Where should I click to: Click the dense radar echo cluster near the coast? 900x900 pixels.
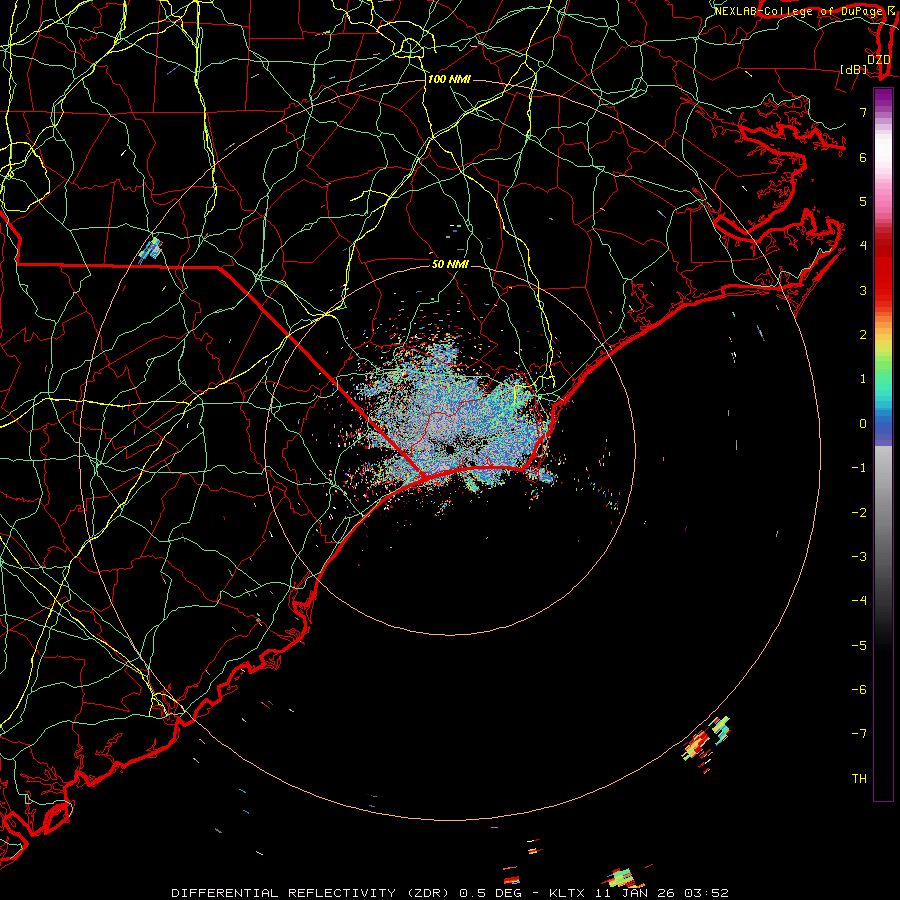[453, 419]
